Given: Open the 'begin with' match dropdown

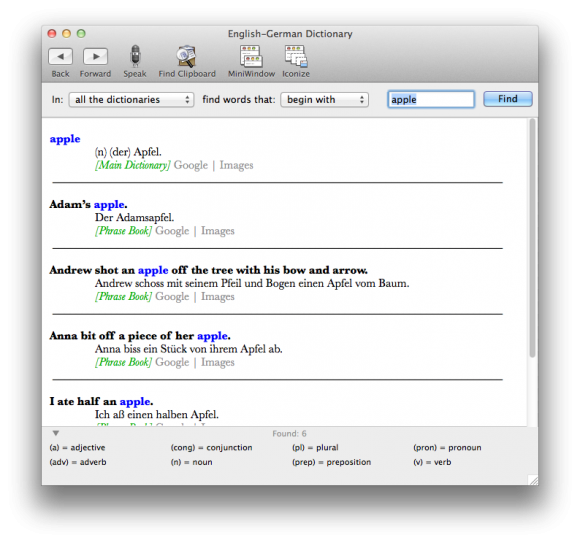Looking at the screenshot, I should click(324, 100).
